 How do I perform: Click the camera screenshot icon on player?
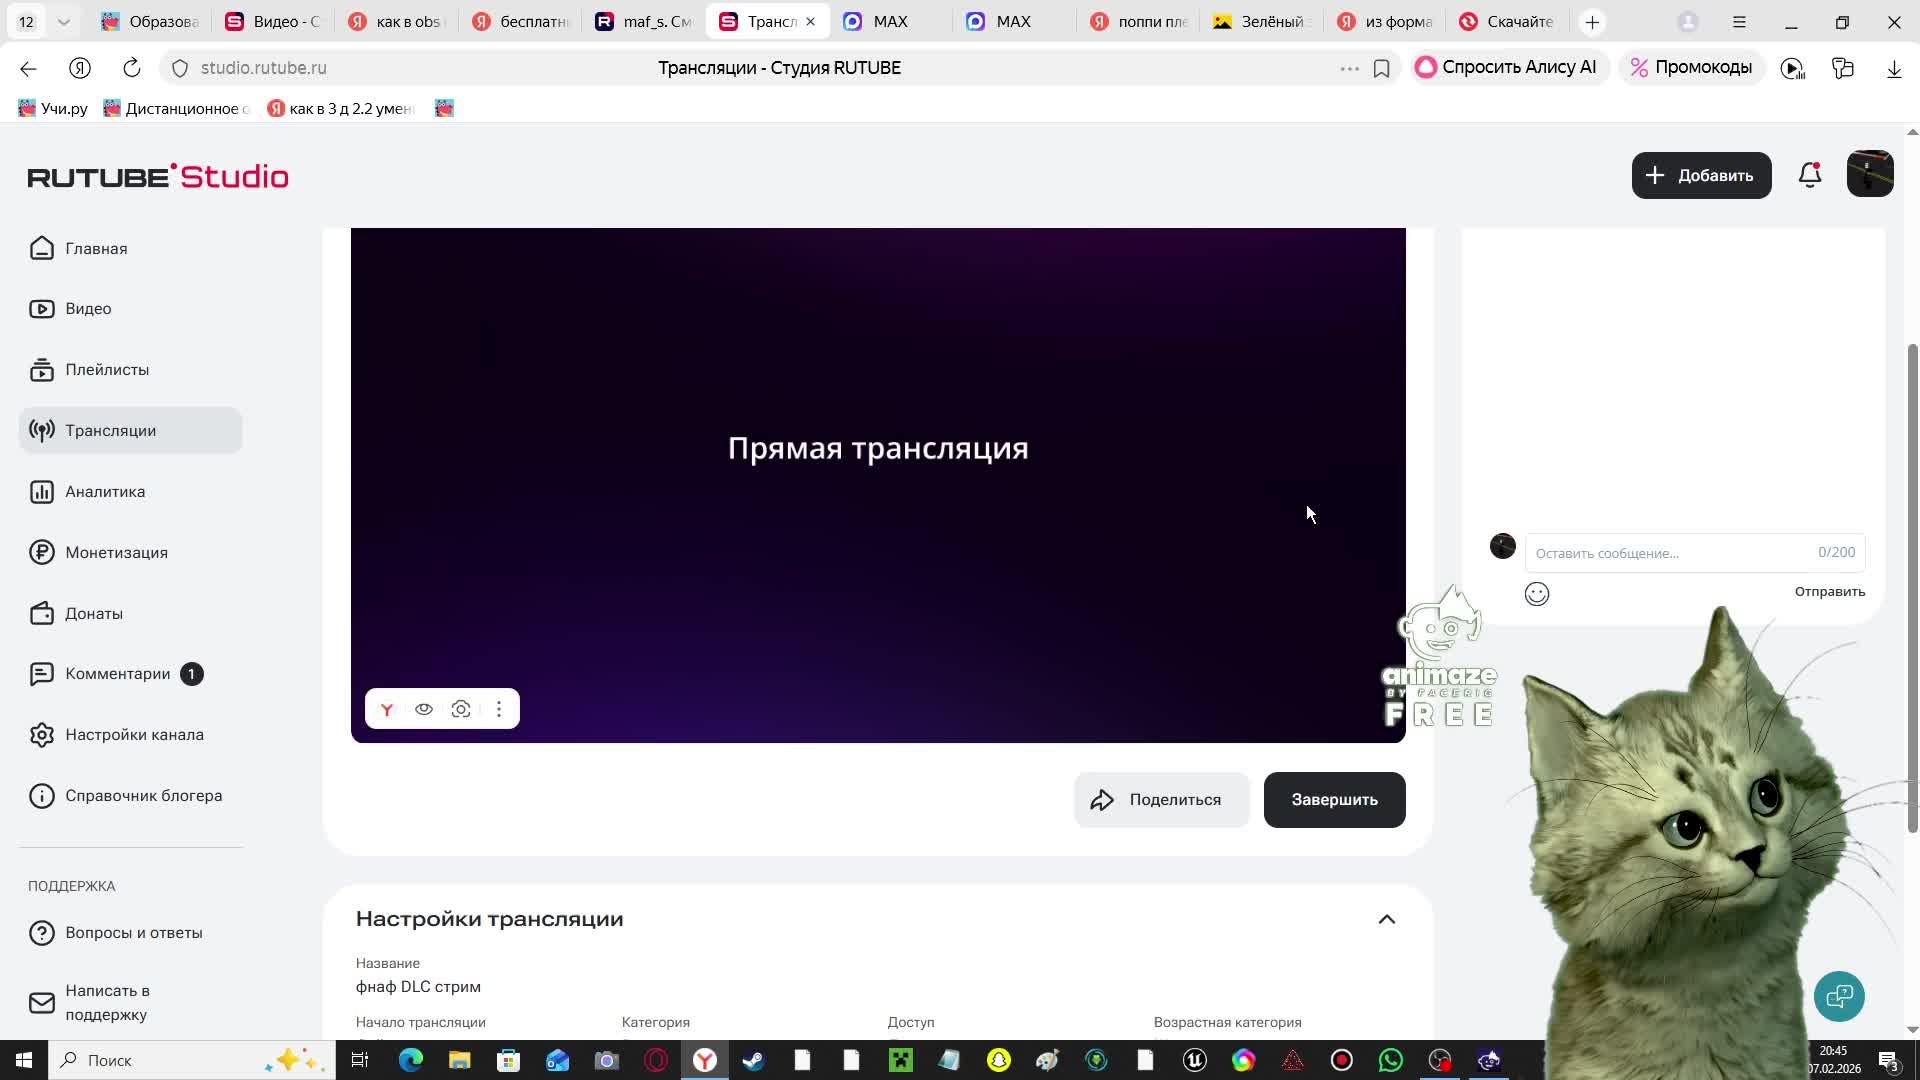pos(461,709)
